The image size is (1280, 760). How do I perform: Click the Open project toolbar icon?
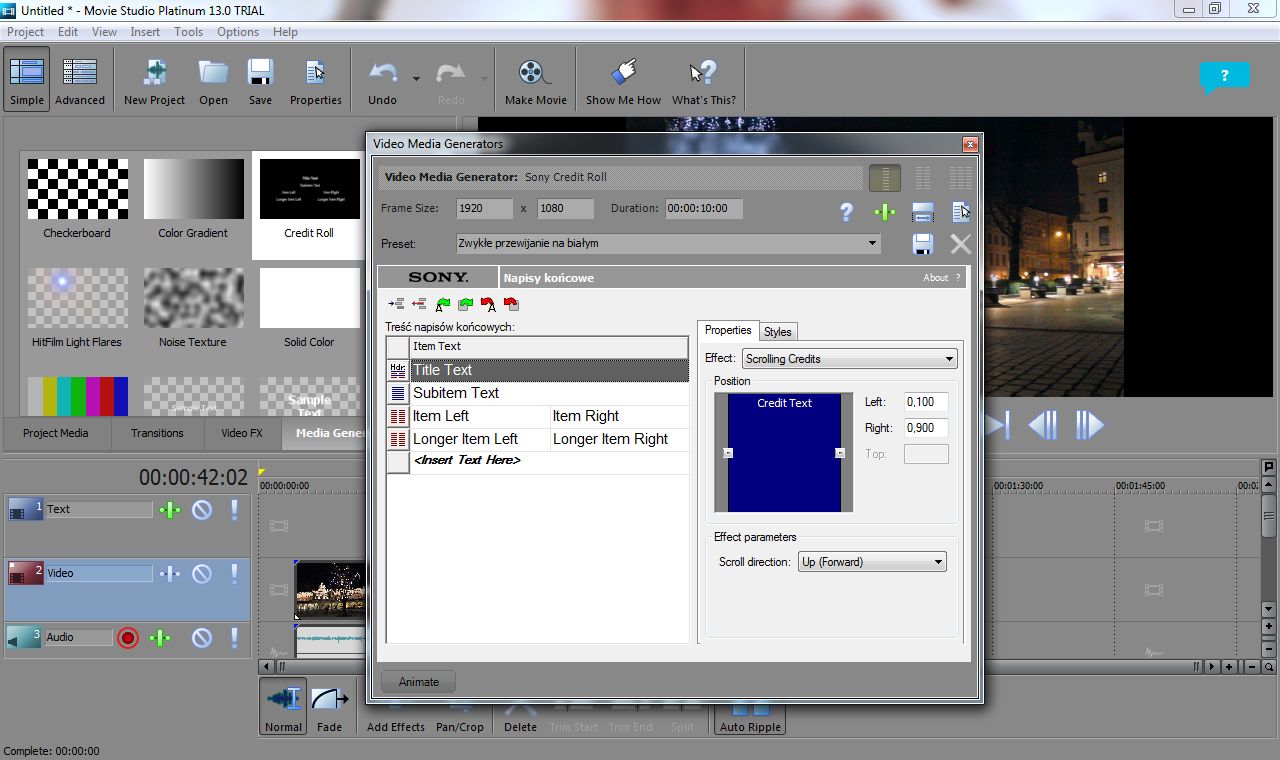tap(213, 80)
